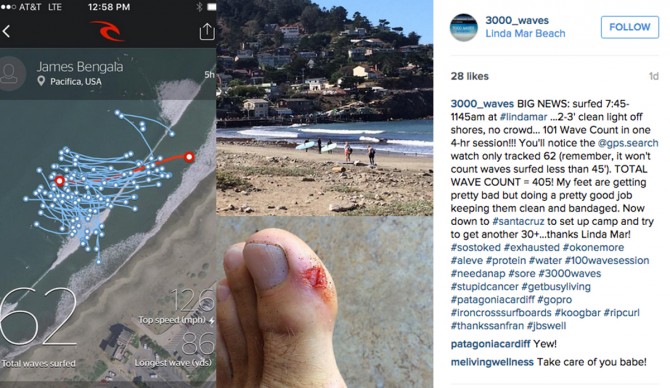This screenshot has width=670, height=388.
Task: Click the red end marker on beach
Action: (189, 157)
